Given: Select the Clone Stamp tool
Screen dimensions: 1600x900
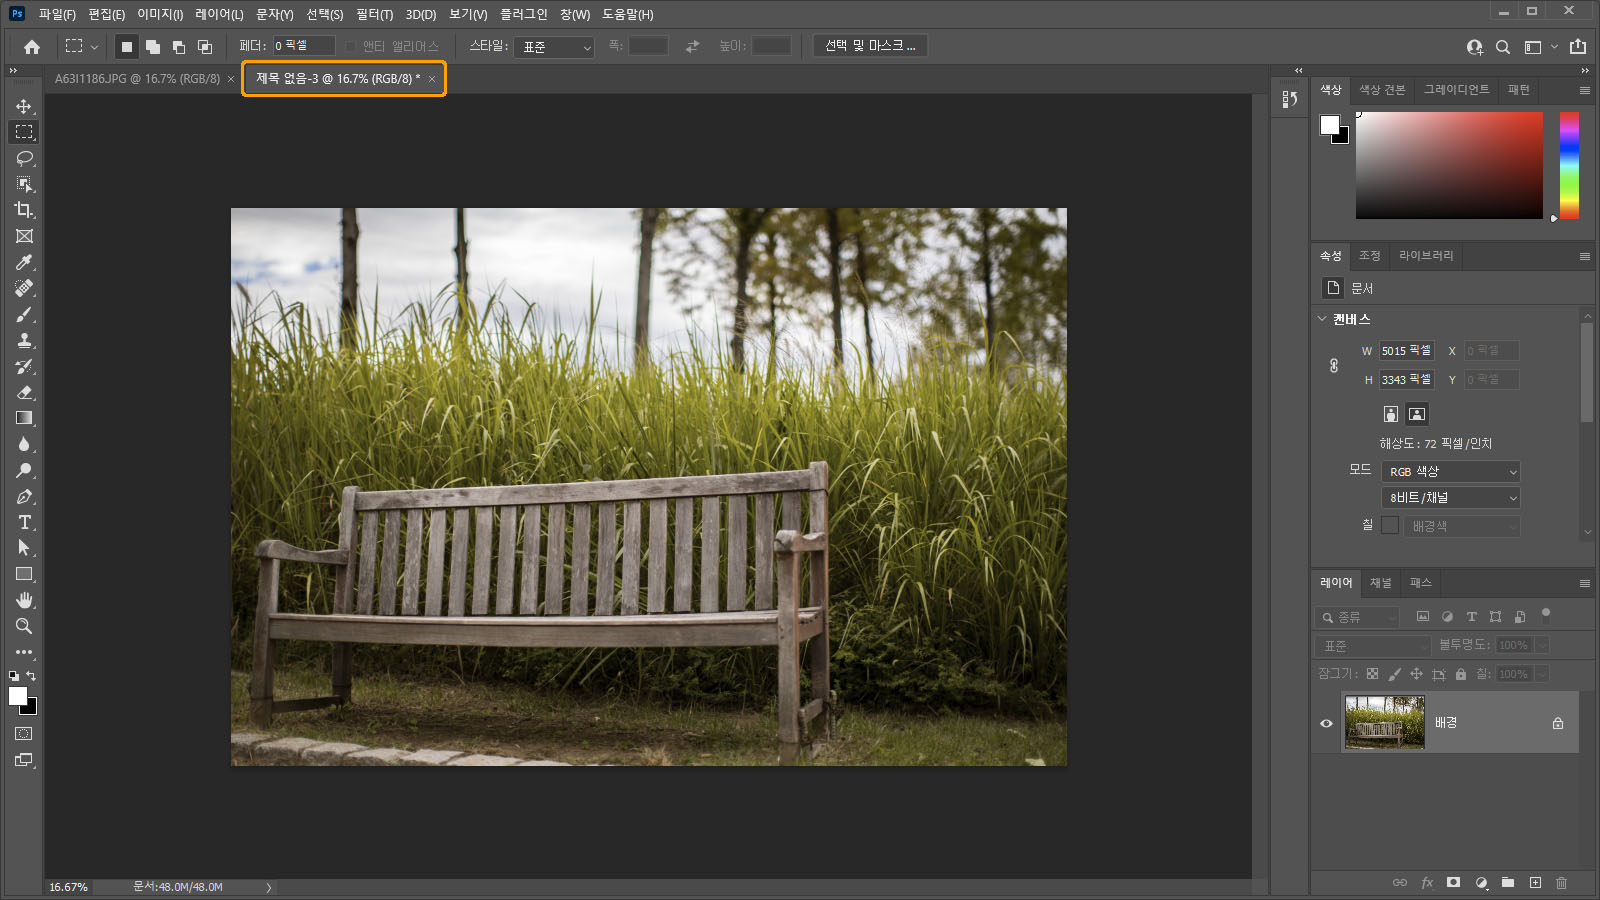Looking at the screenshot, I should click(x=24, y=340).
